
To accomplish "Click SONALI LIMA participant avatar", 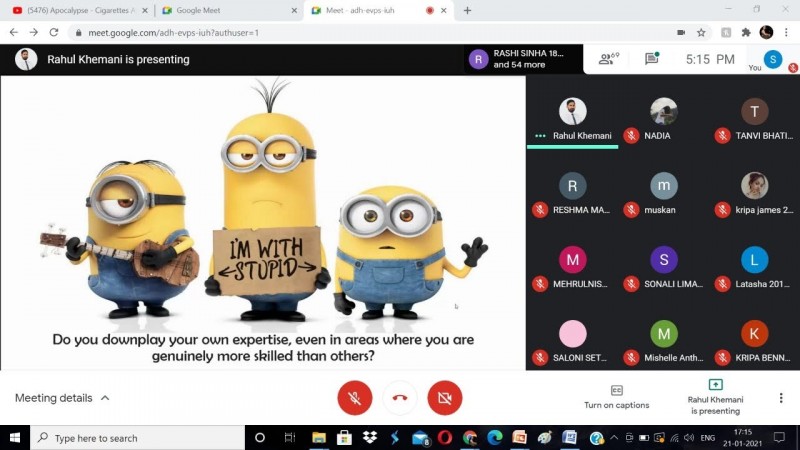I will click(x=663, y=260).
